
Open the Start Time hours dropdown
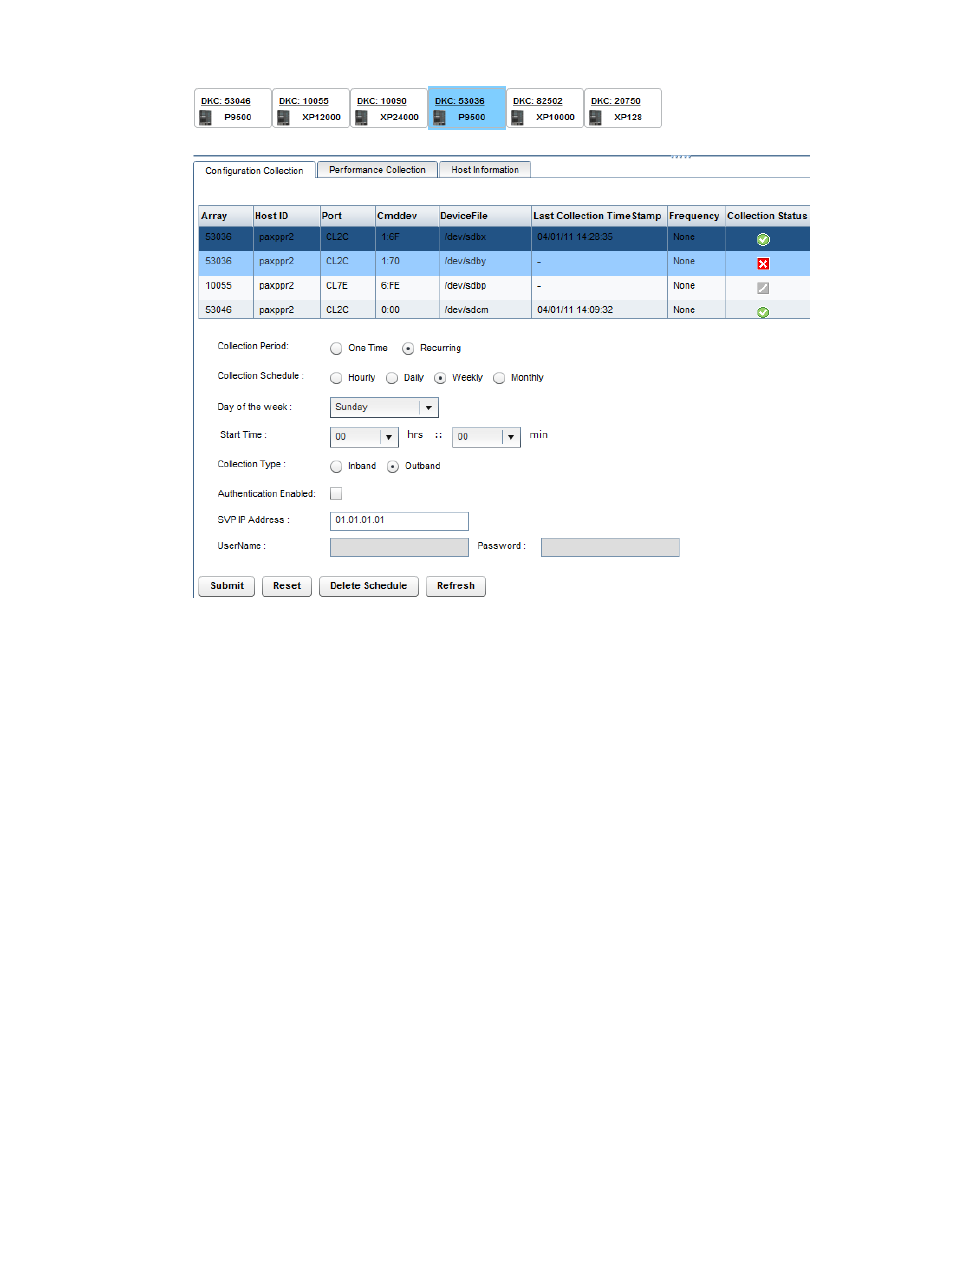tap(364, 437)
